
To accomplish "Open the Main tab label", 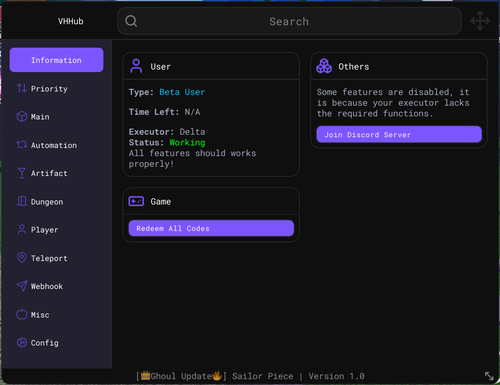I will pos(40,117).
